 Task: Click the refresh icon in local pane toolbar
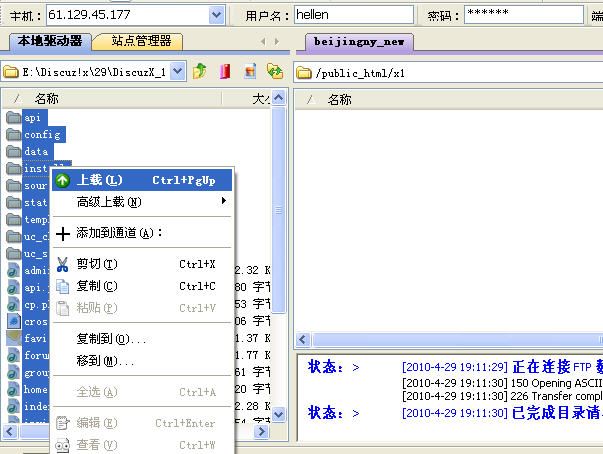(x=273, y=72)
